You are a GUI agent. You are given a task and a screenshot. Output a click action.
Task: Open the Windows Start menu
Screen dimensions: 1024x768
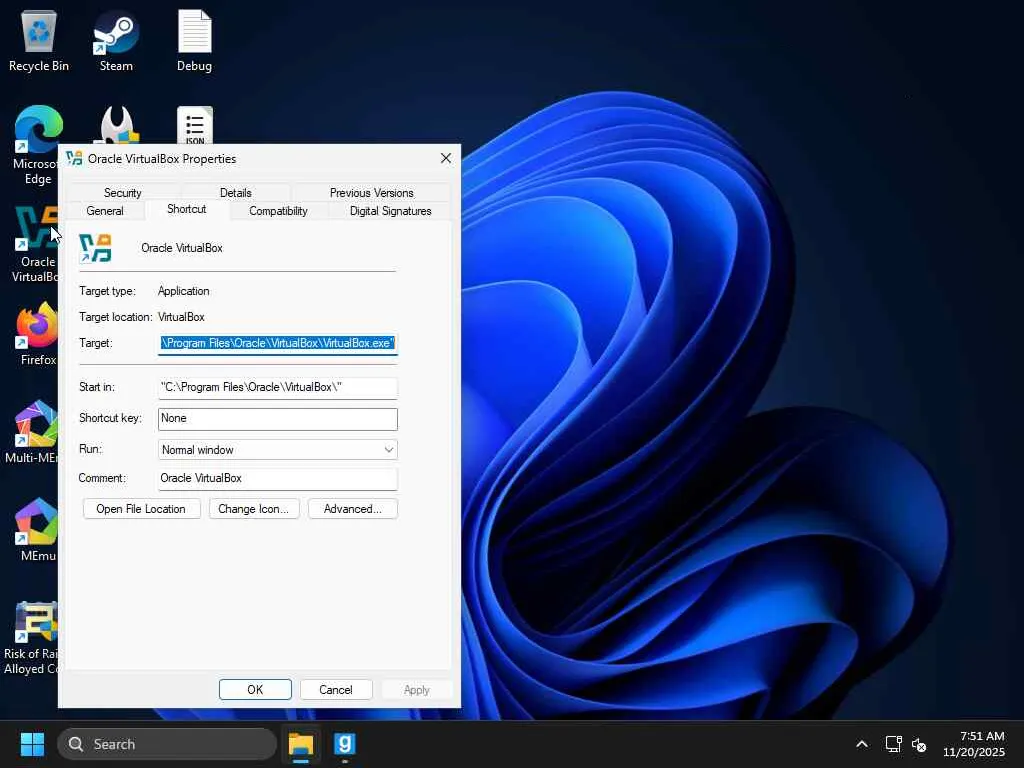click(32, 744)
